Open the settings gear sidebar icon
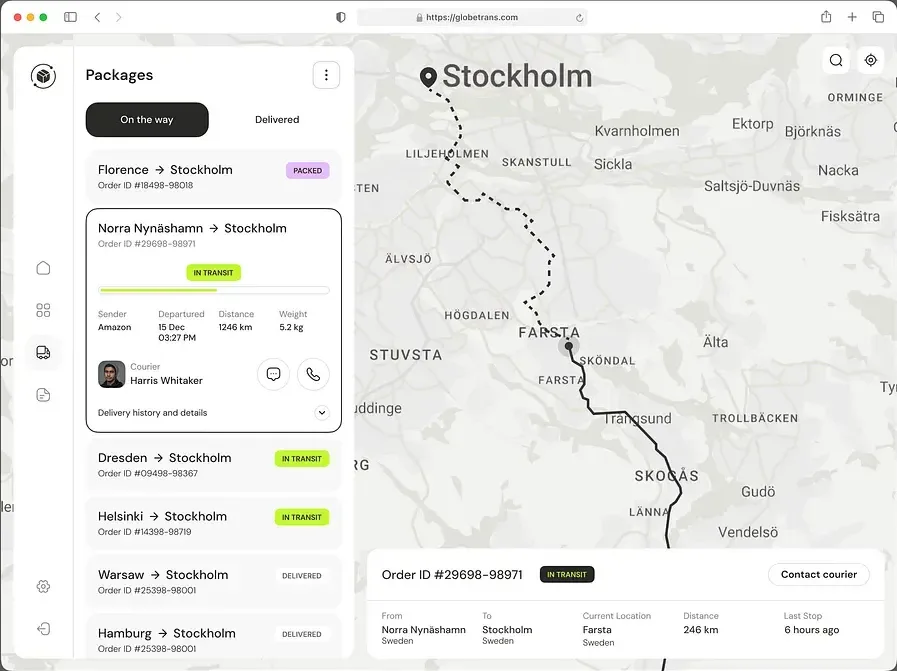This screenshot has height=671, width=897. pyautogui.click(x=43, y=586)
